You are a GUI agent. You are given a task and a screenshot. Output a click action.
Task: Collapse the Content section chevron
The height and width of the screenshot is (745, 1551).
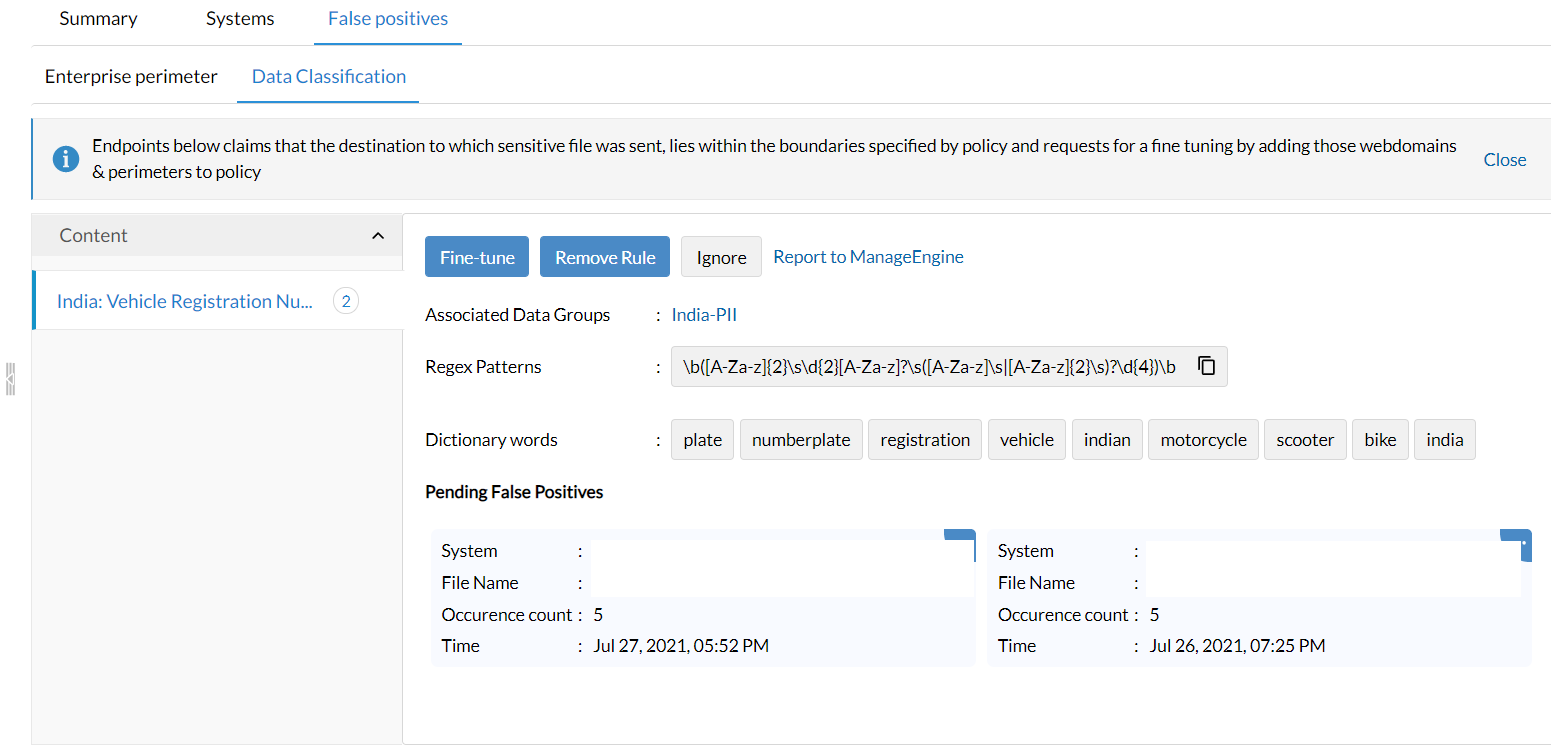pos(377,236)
